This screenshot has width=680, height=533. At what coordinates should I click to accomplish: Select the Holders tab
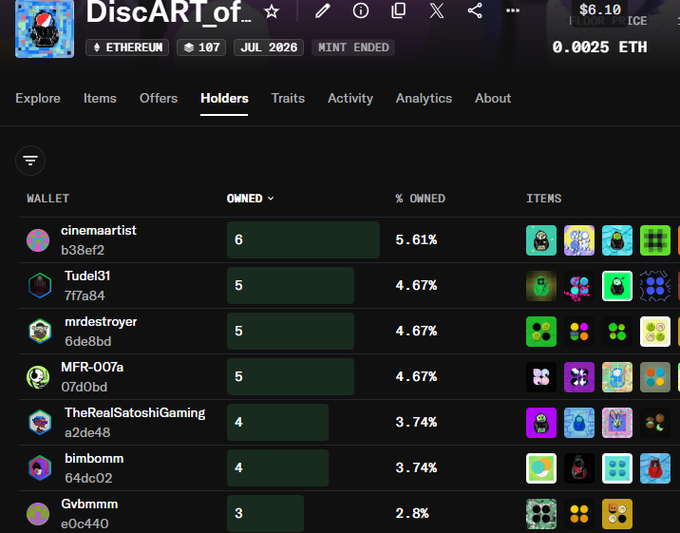pos(224,98)
